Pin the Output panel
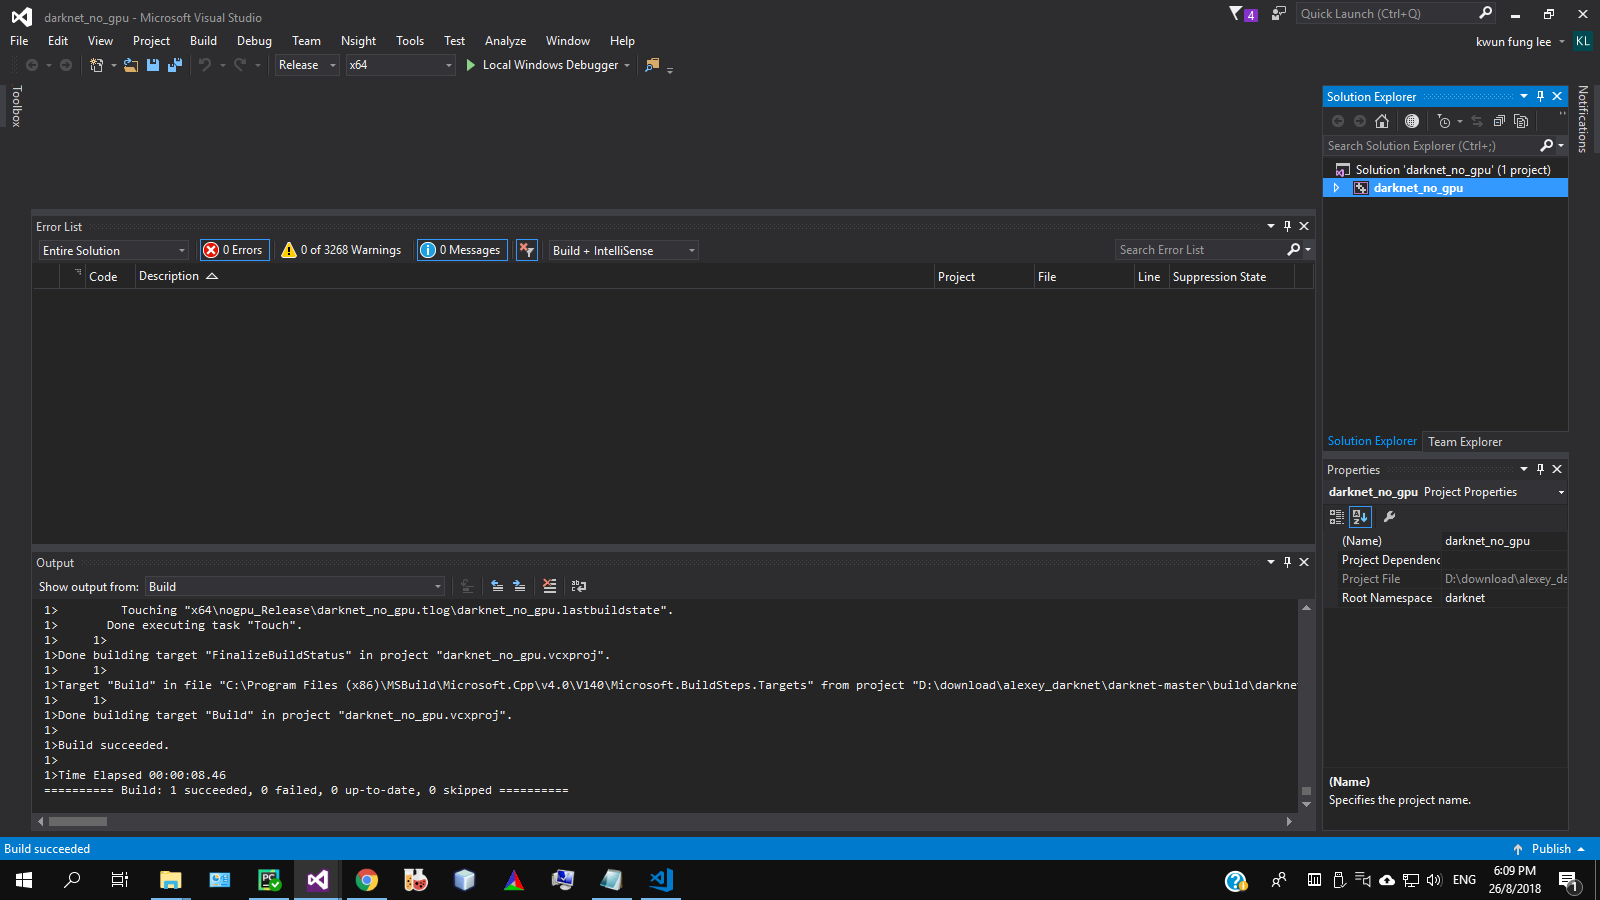1600x900 pixels. point(1287,563)
